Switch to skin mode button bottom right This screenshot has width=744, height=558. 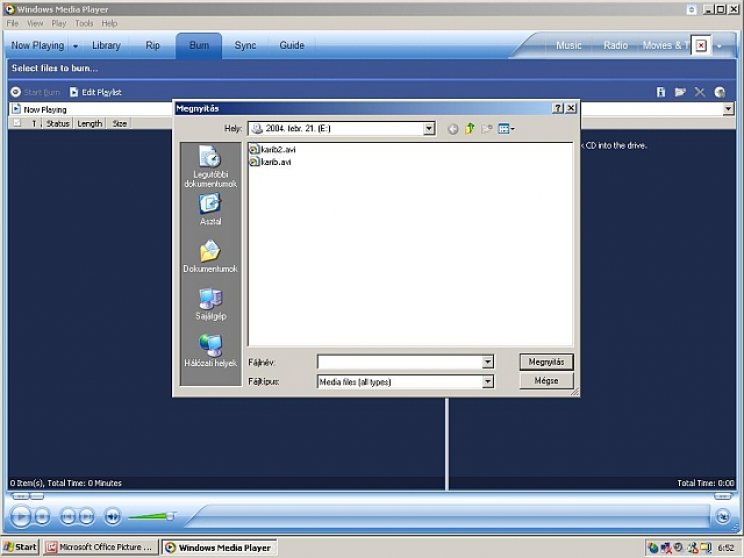pyautogui.click(x=723, y=516)
